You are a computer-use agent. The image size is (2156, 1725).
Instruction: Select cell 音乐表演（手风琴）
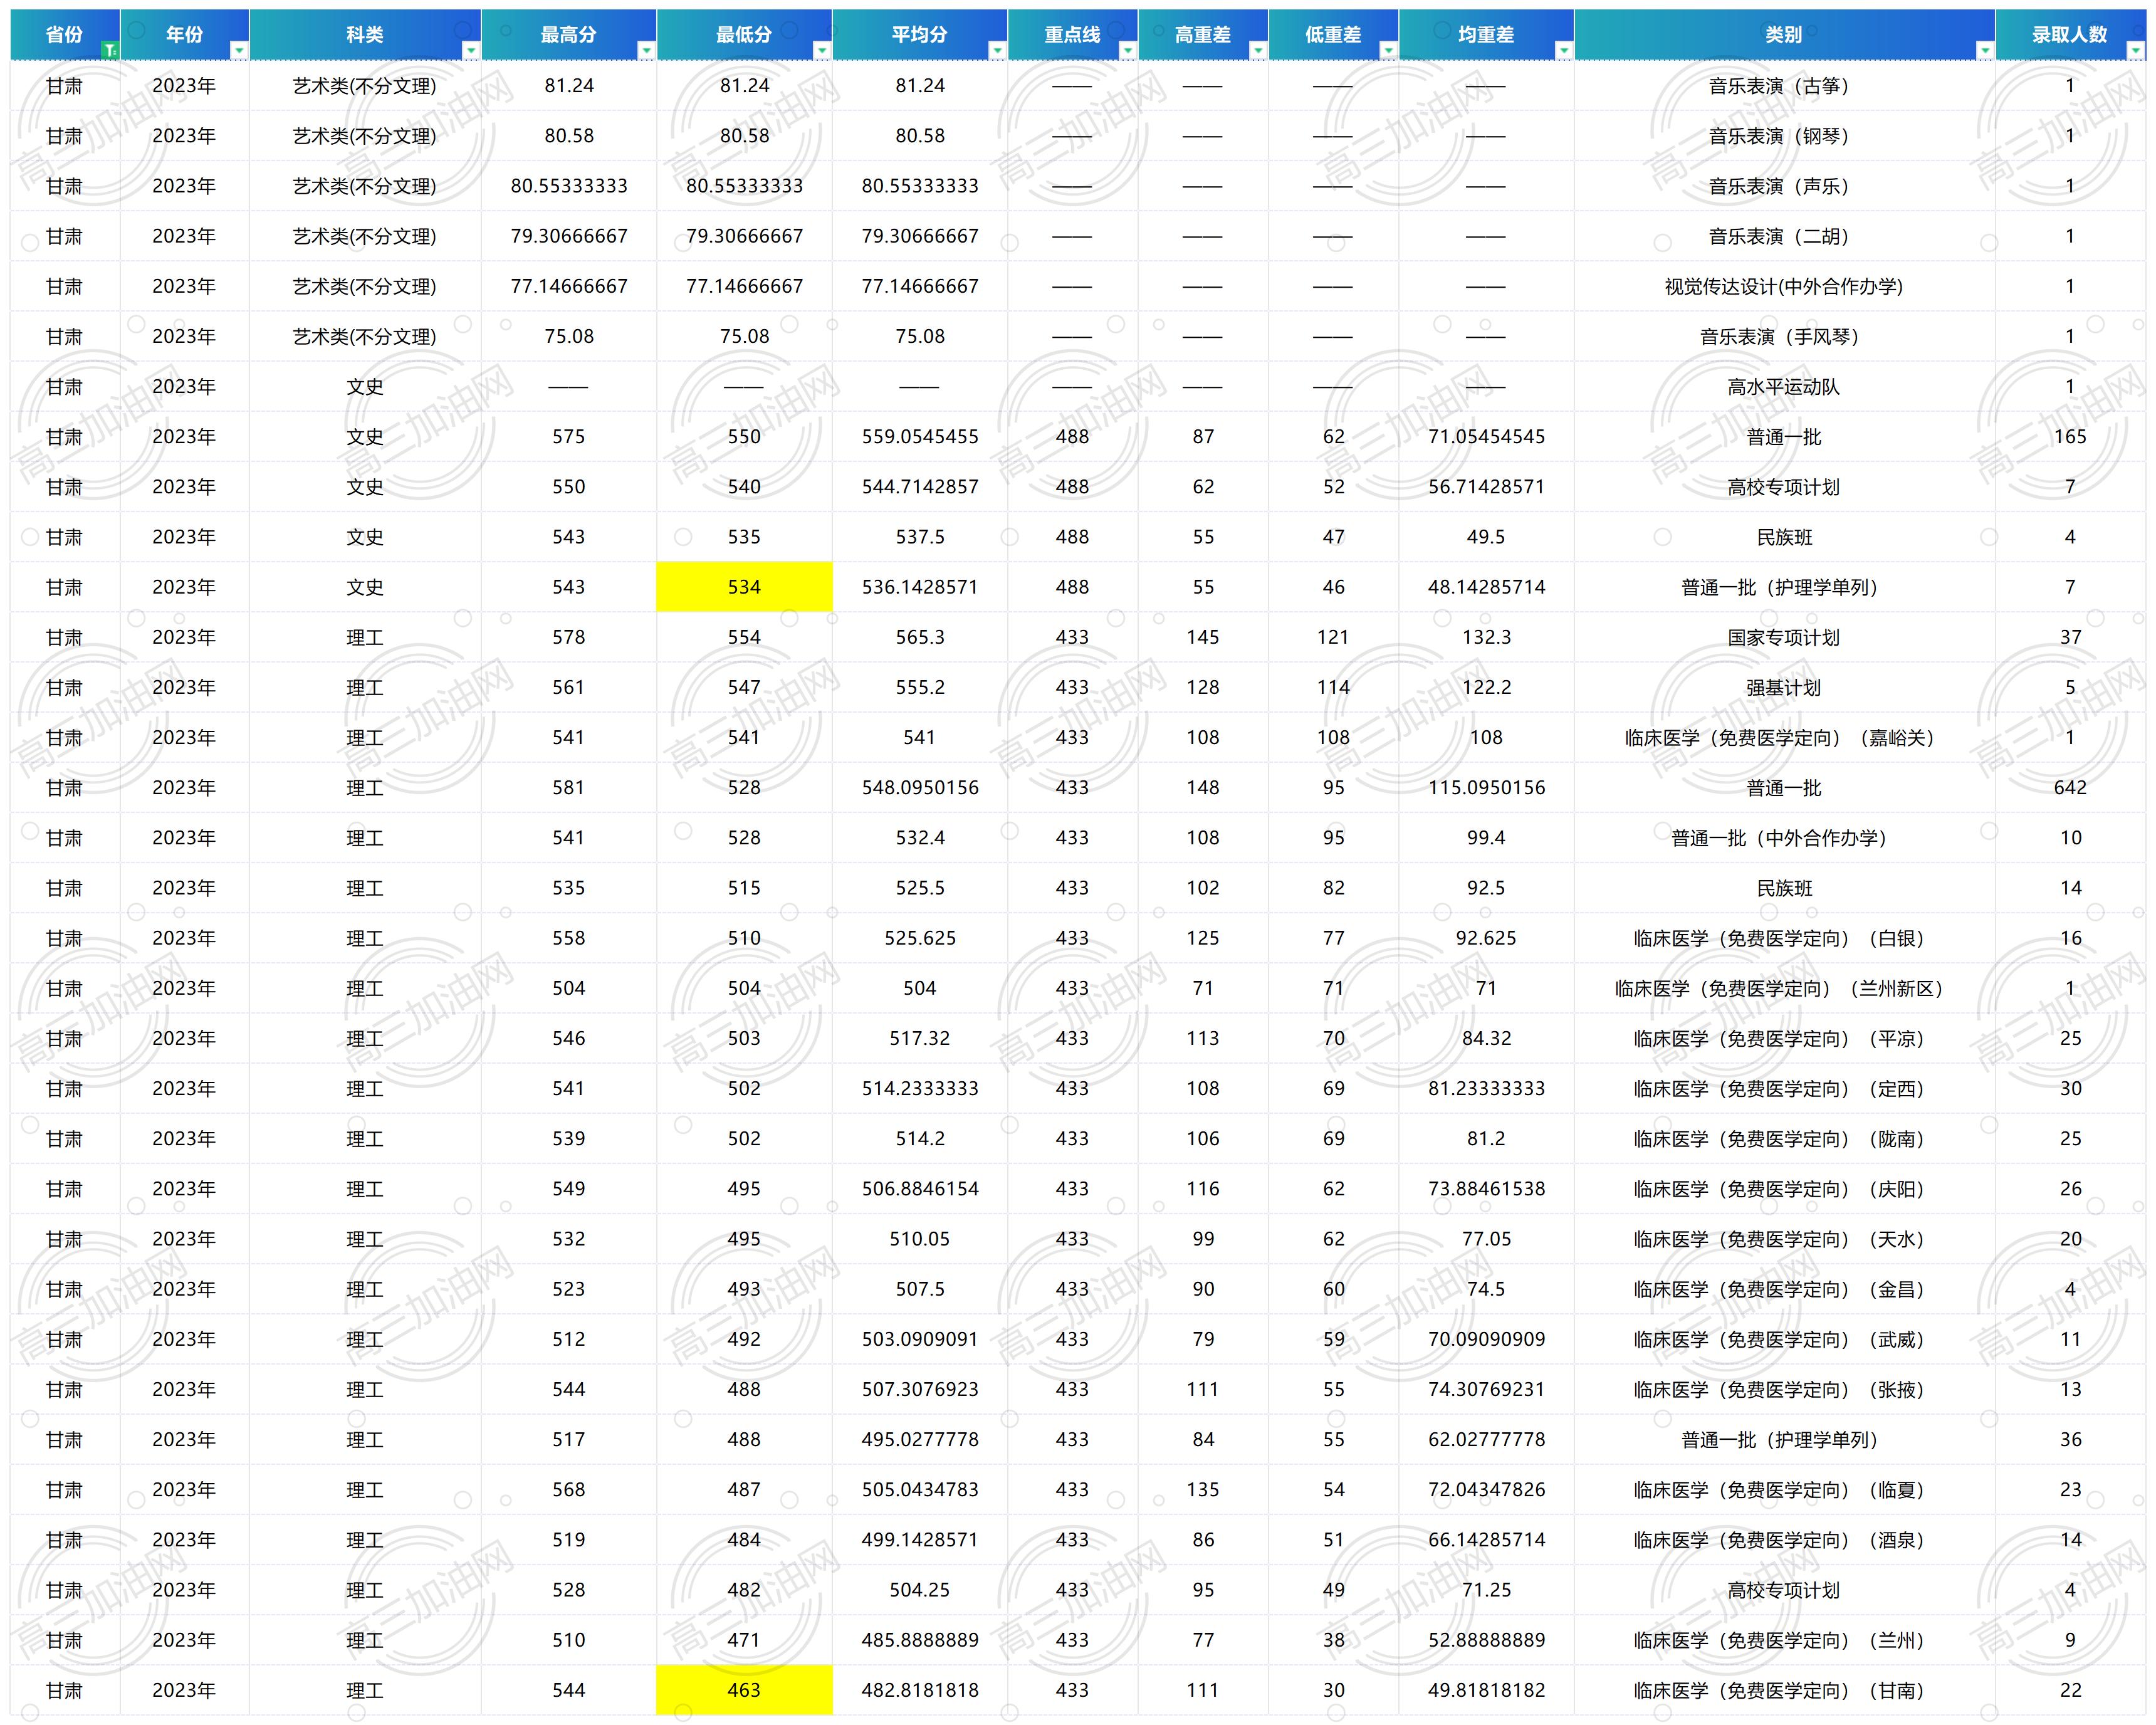[x=1784, y=336]
